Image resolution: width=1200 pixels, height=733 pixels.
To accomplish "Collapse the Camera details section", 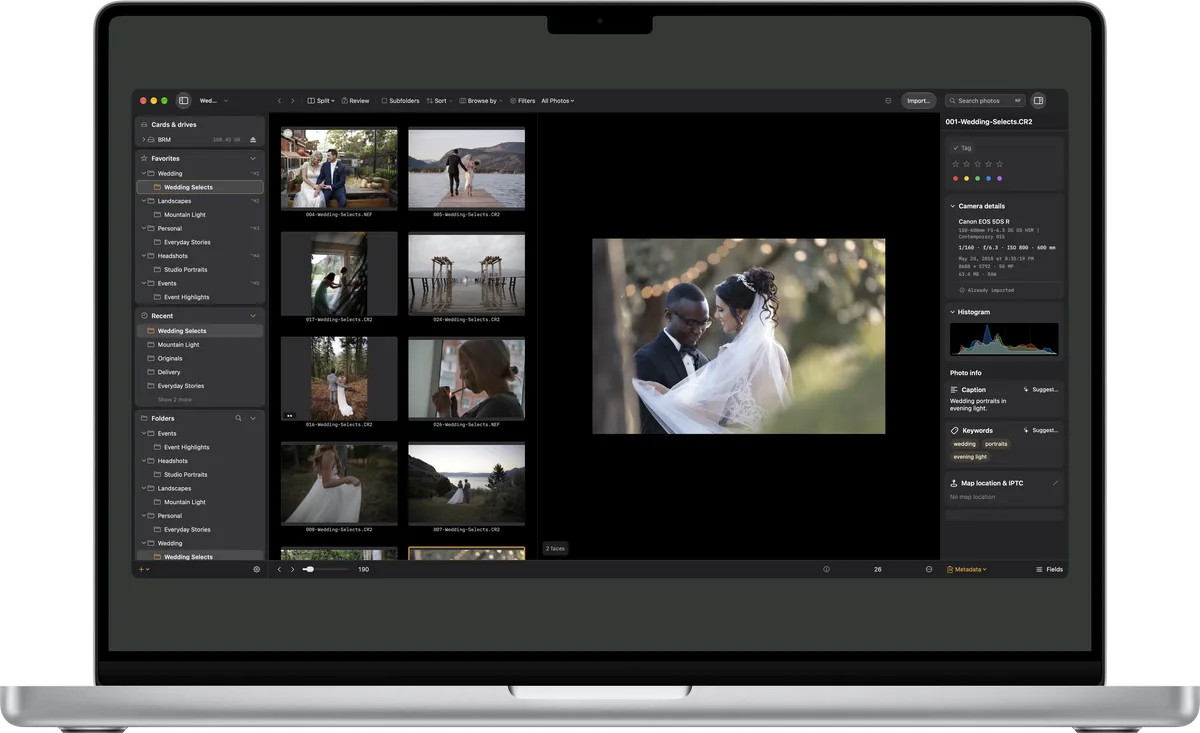I will click(x=953, y=206).
